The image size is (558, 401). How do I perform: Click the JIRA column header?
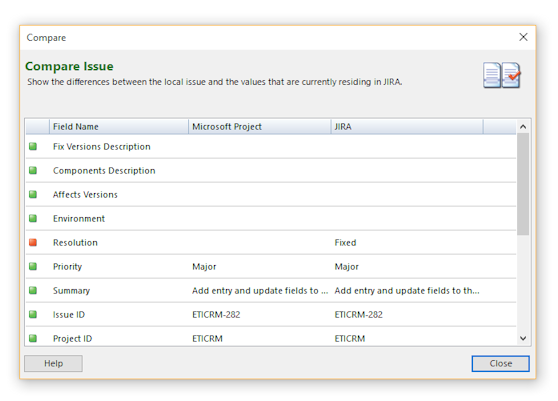pos(407,127)
